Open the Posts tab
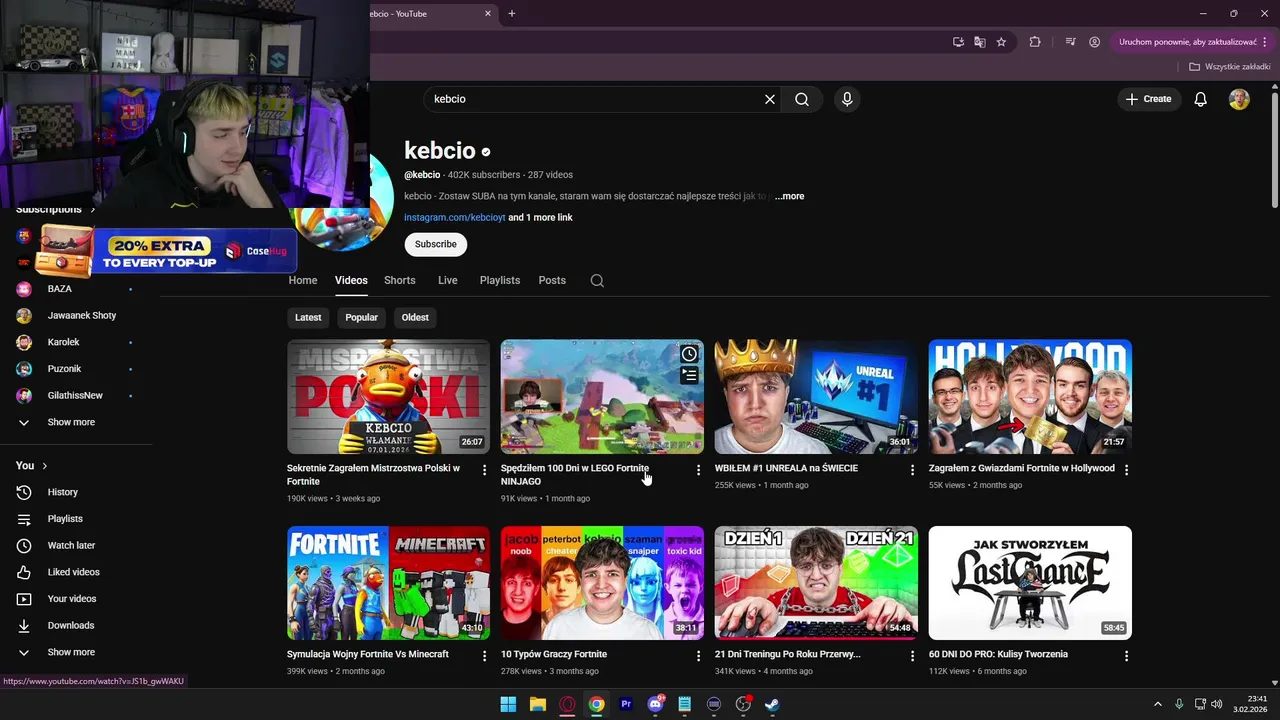Viewport: 1280px width, 720px height. point(552,281)
